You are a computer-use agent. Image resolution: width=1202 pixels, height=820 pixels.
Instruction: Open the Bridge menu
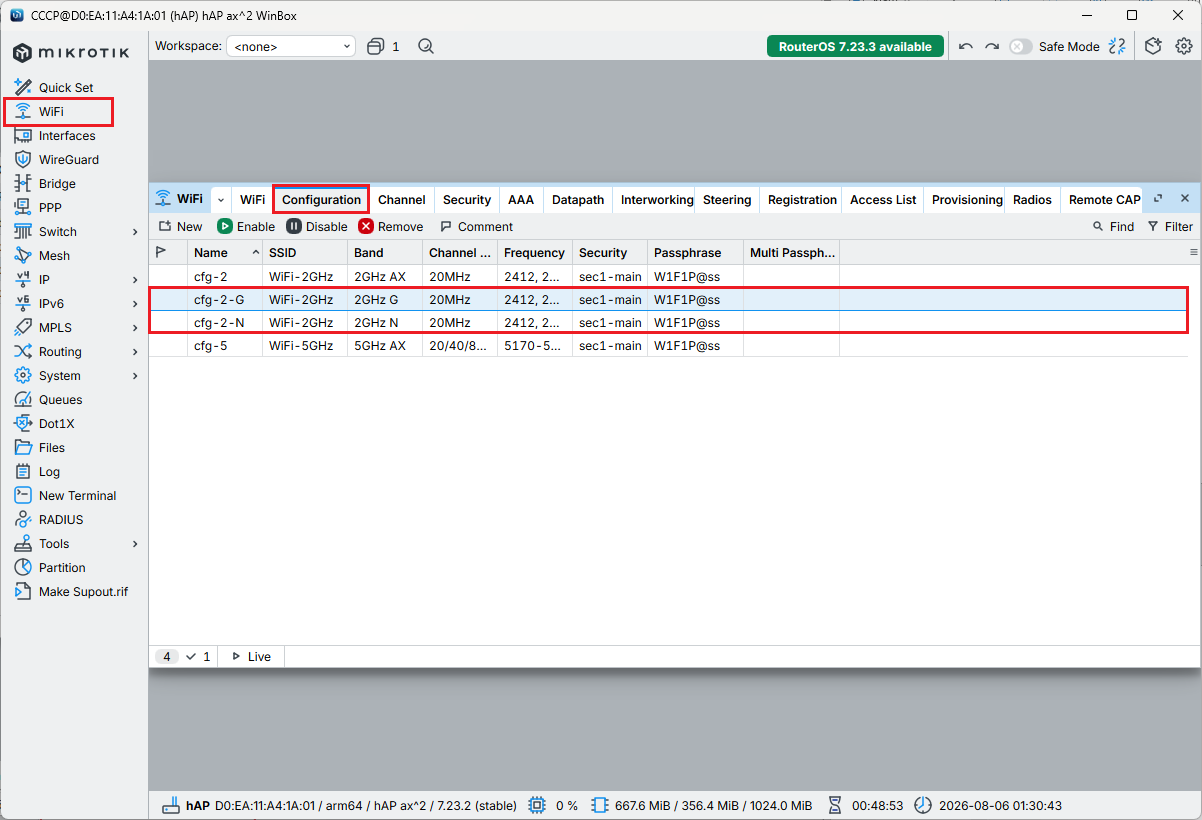[x=57, y=184]
